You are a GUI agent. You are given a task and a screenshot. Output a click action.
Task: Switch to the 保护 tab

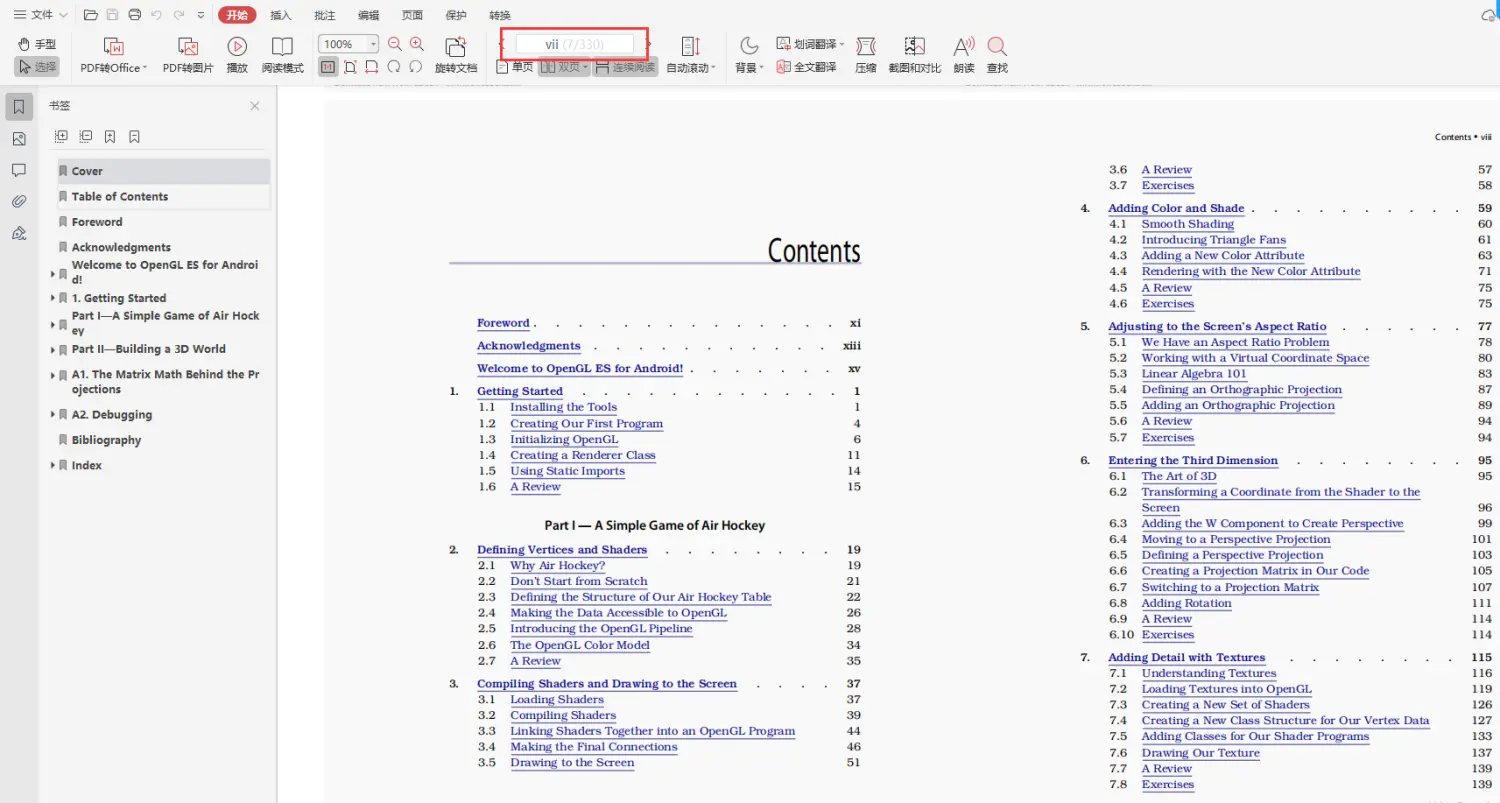(456, 15)
